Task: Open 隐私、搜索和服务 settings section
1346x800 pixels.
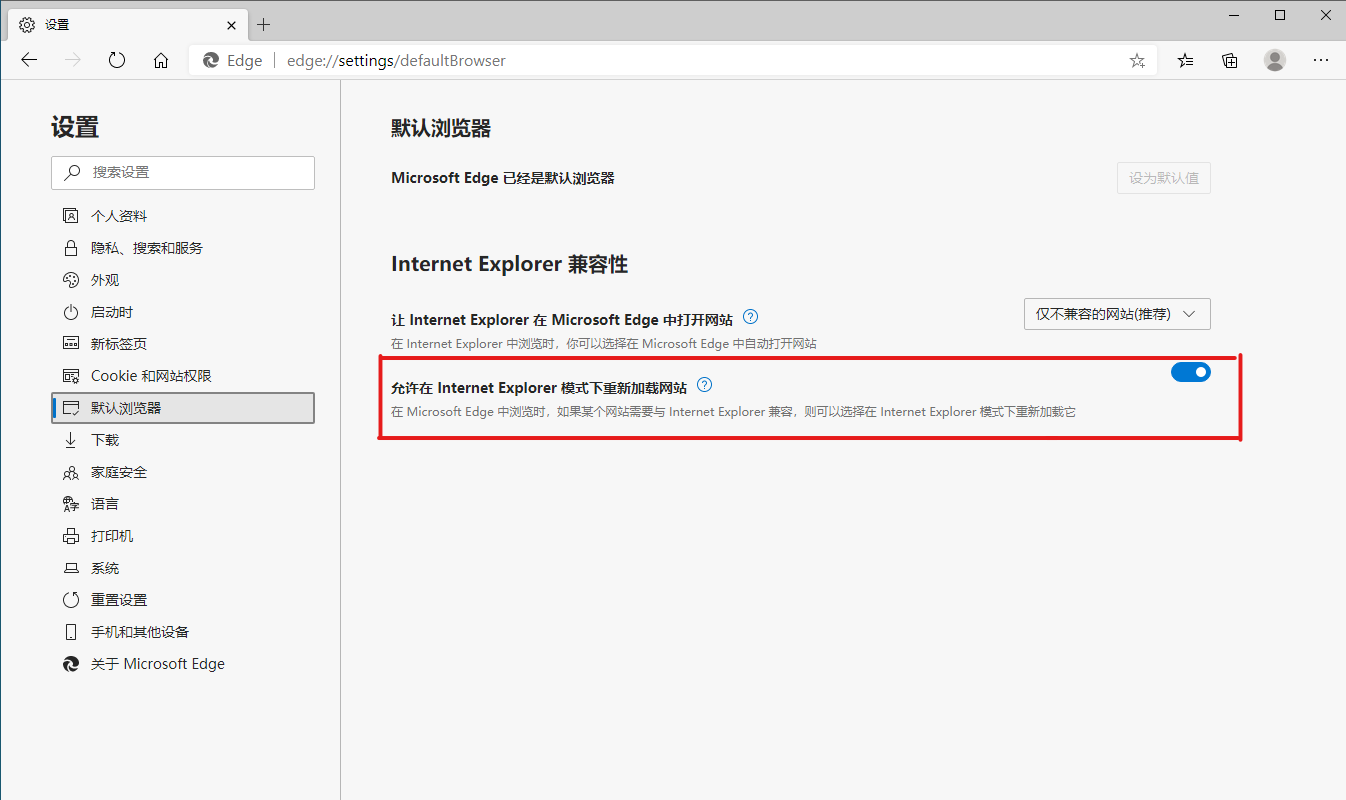Action: [183, 248]
